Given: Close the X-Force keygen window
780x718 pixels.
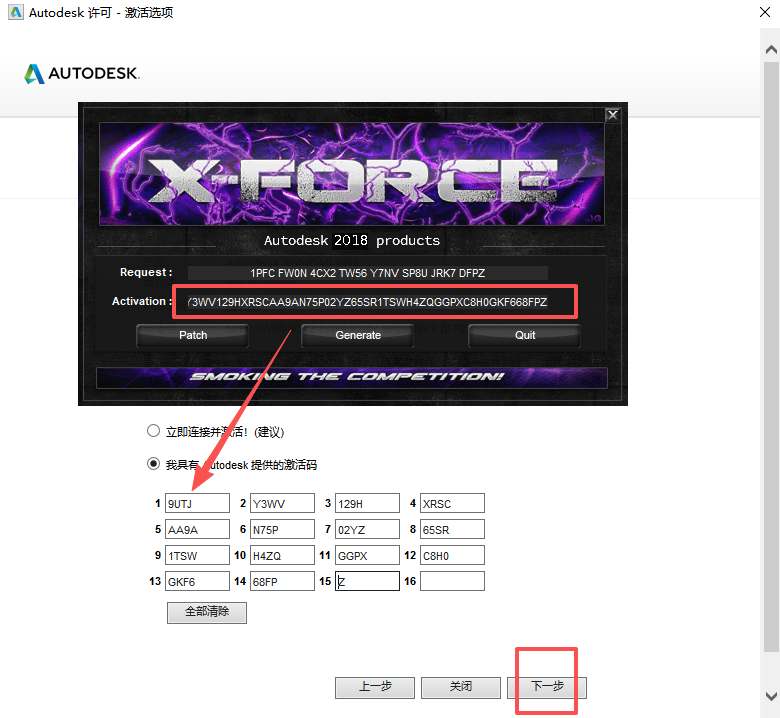Looking at the screenshot, I should (x=612, y=115).
